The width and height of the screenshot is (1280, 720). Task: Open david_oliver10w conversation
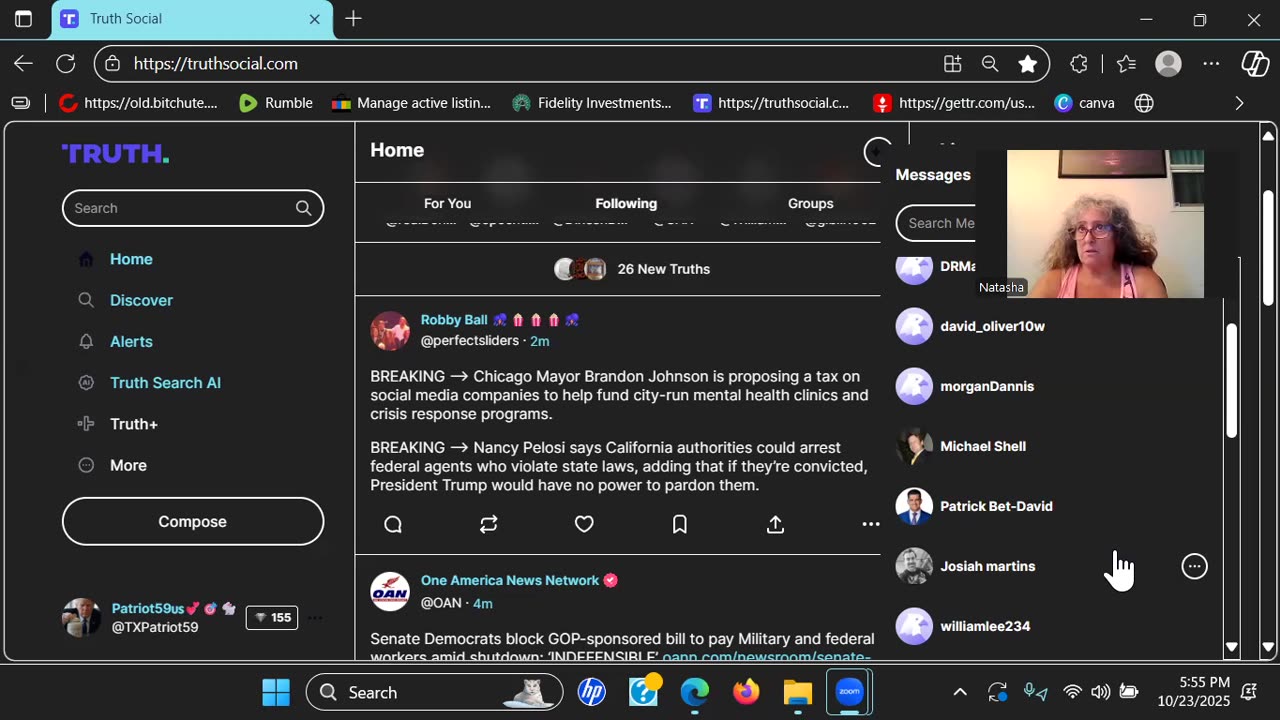[x=992, y=326]
